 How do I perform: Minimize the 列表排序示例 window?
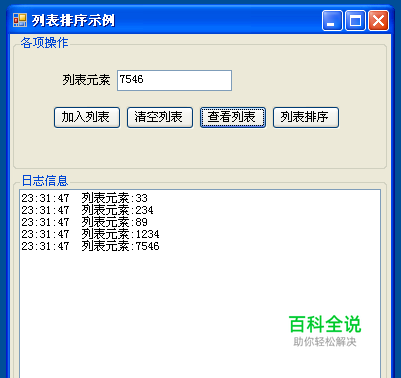(x=332, y=21)
